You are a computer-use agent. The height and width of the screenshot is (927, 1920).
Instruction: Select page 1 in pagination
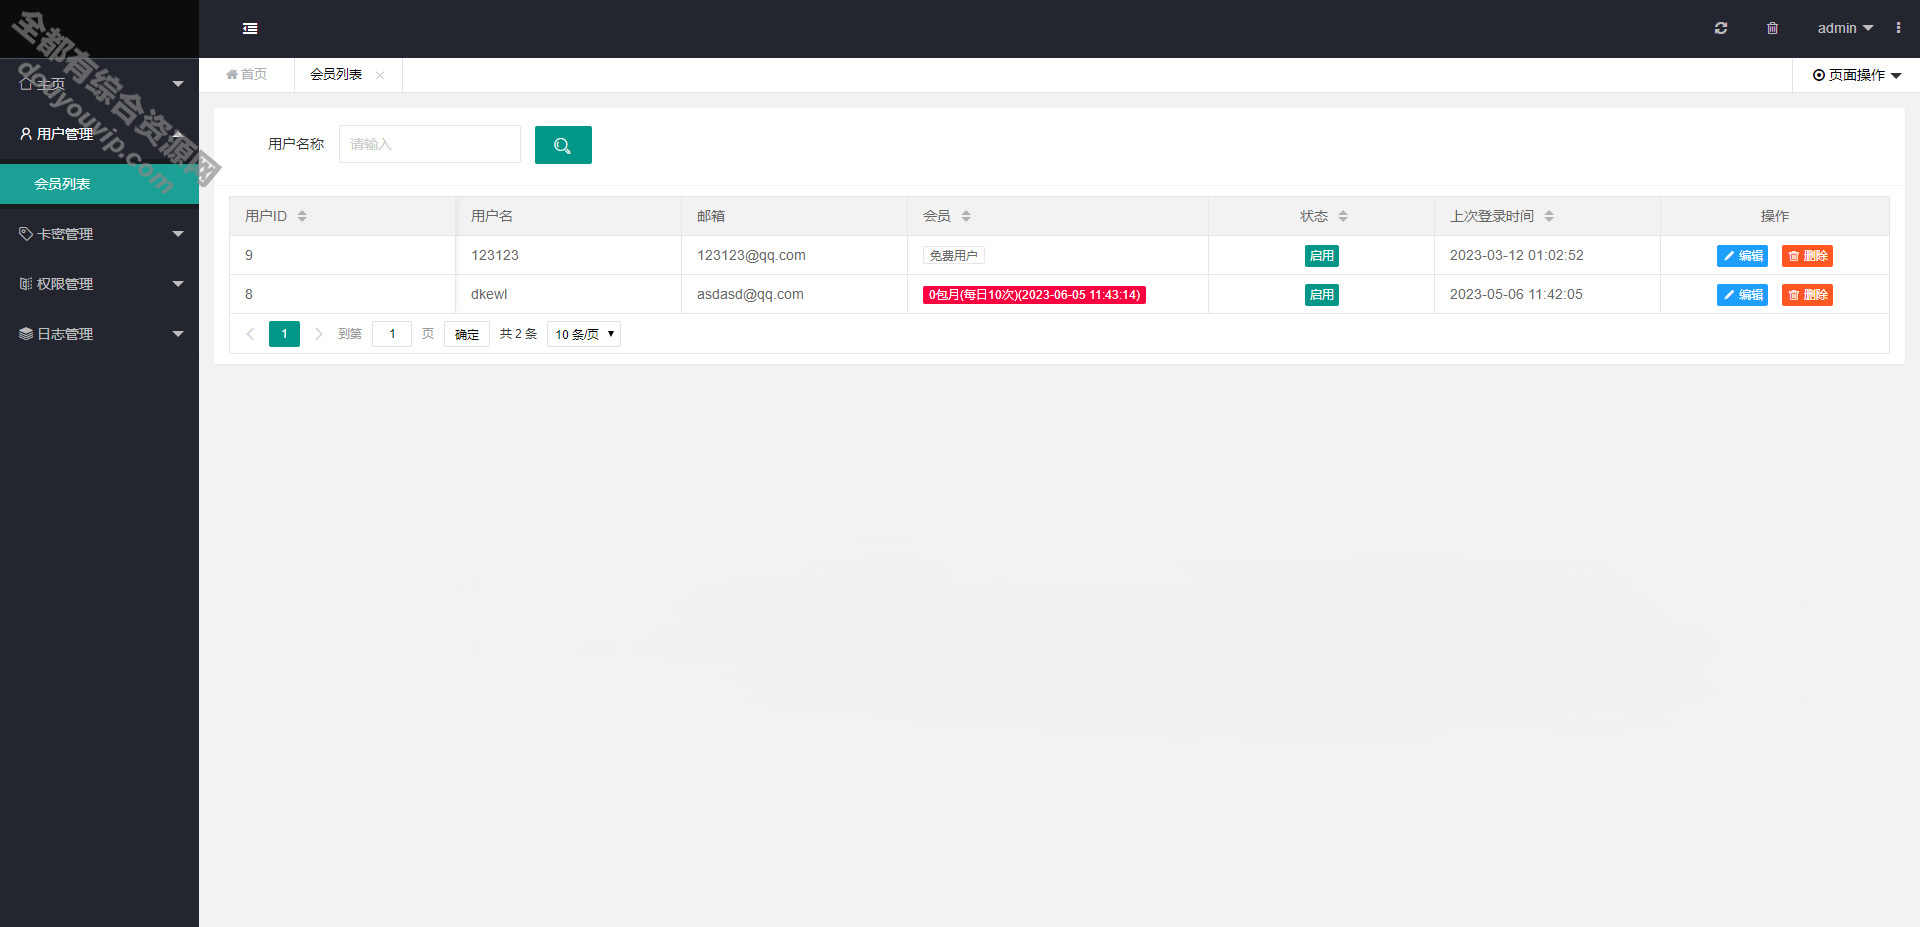coord(284,334)
